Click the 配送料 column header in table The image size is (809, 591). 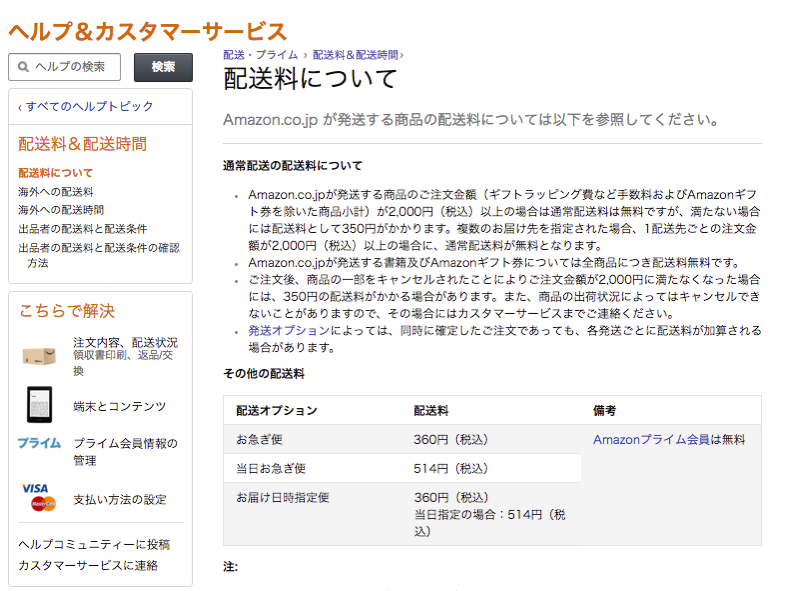coord(431,410)
